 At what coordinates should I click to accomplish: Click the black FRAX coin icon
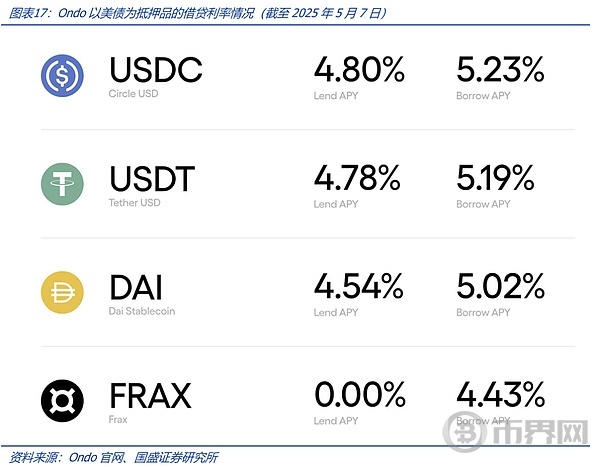pyautogui.click(x=62, y=401)
